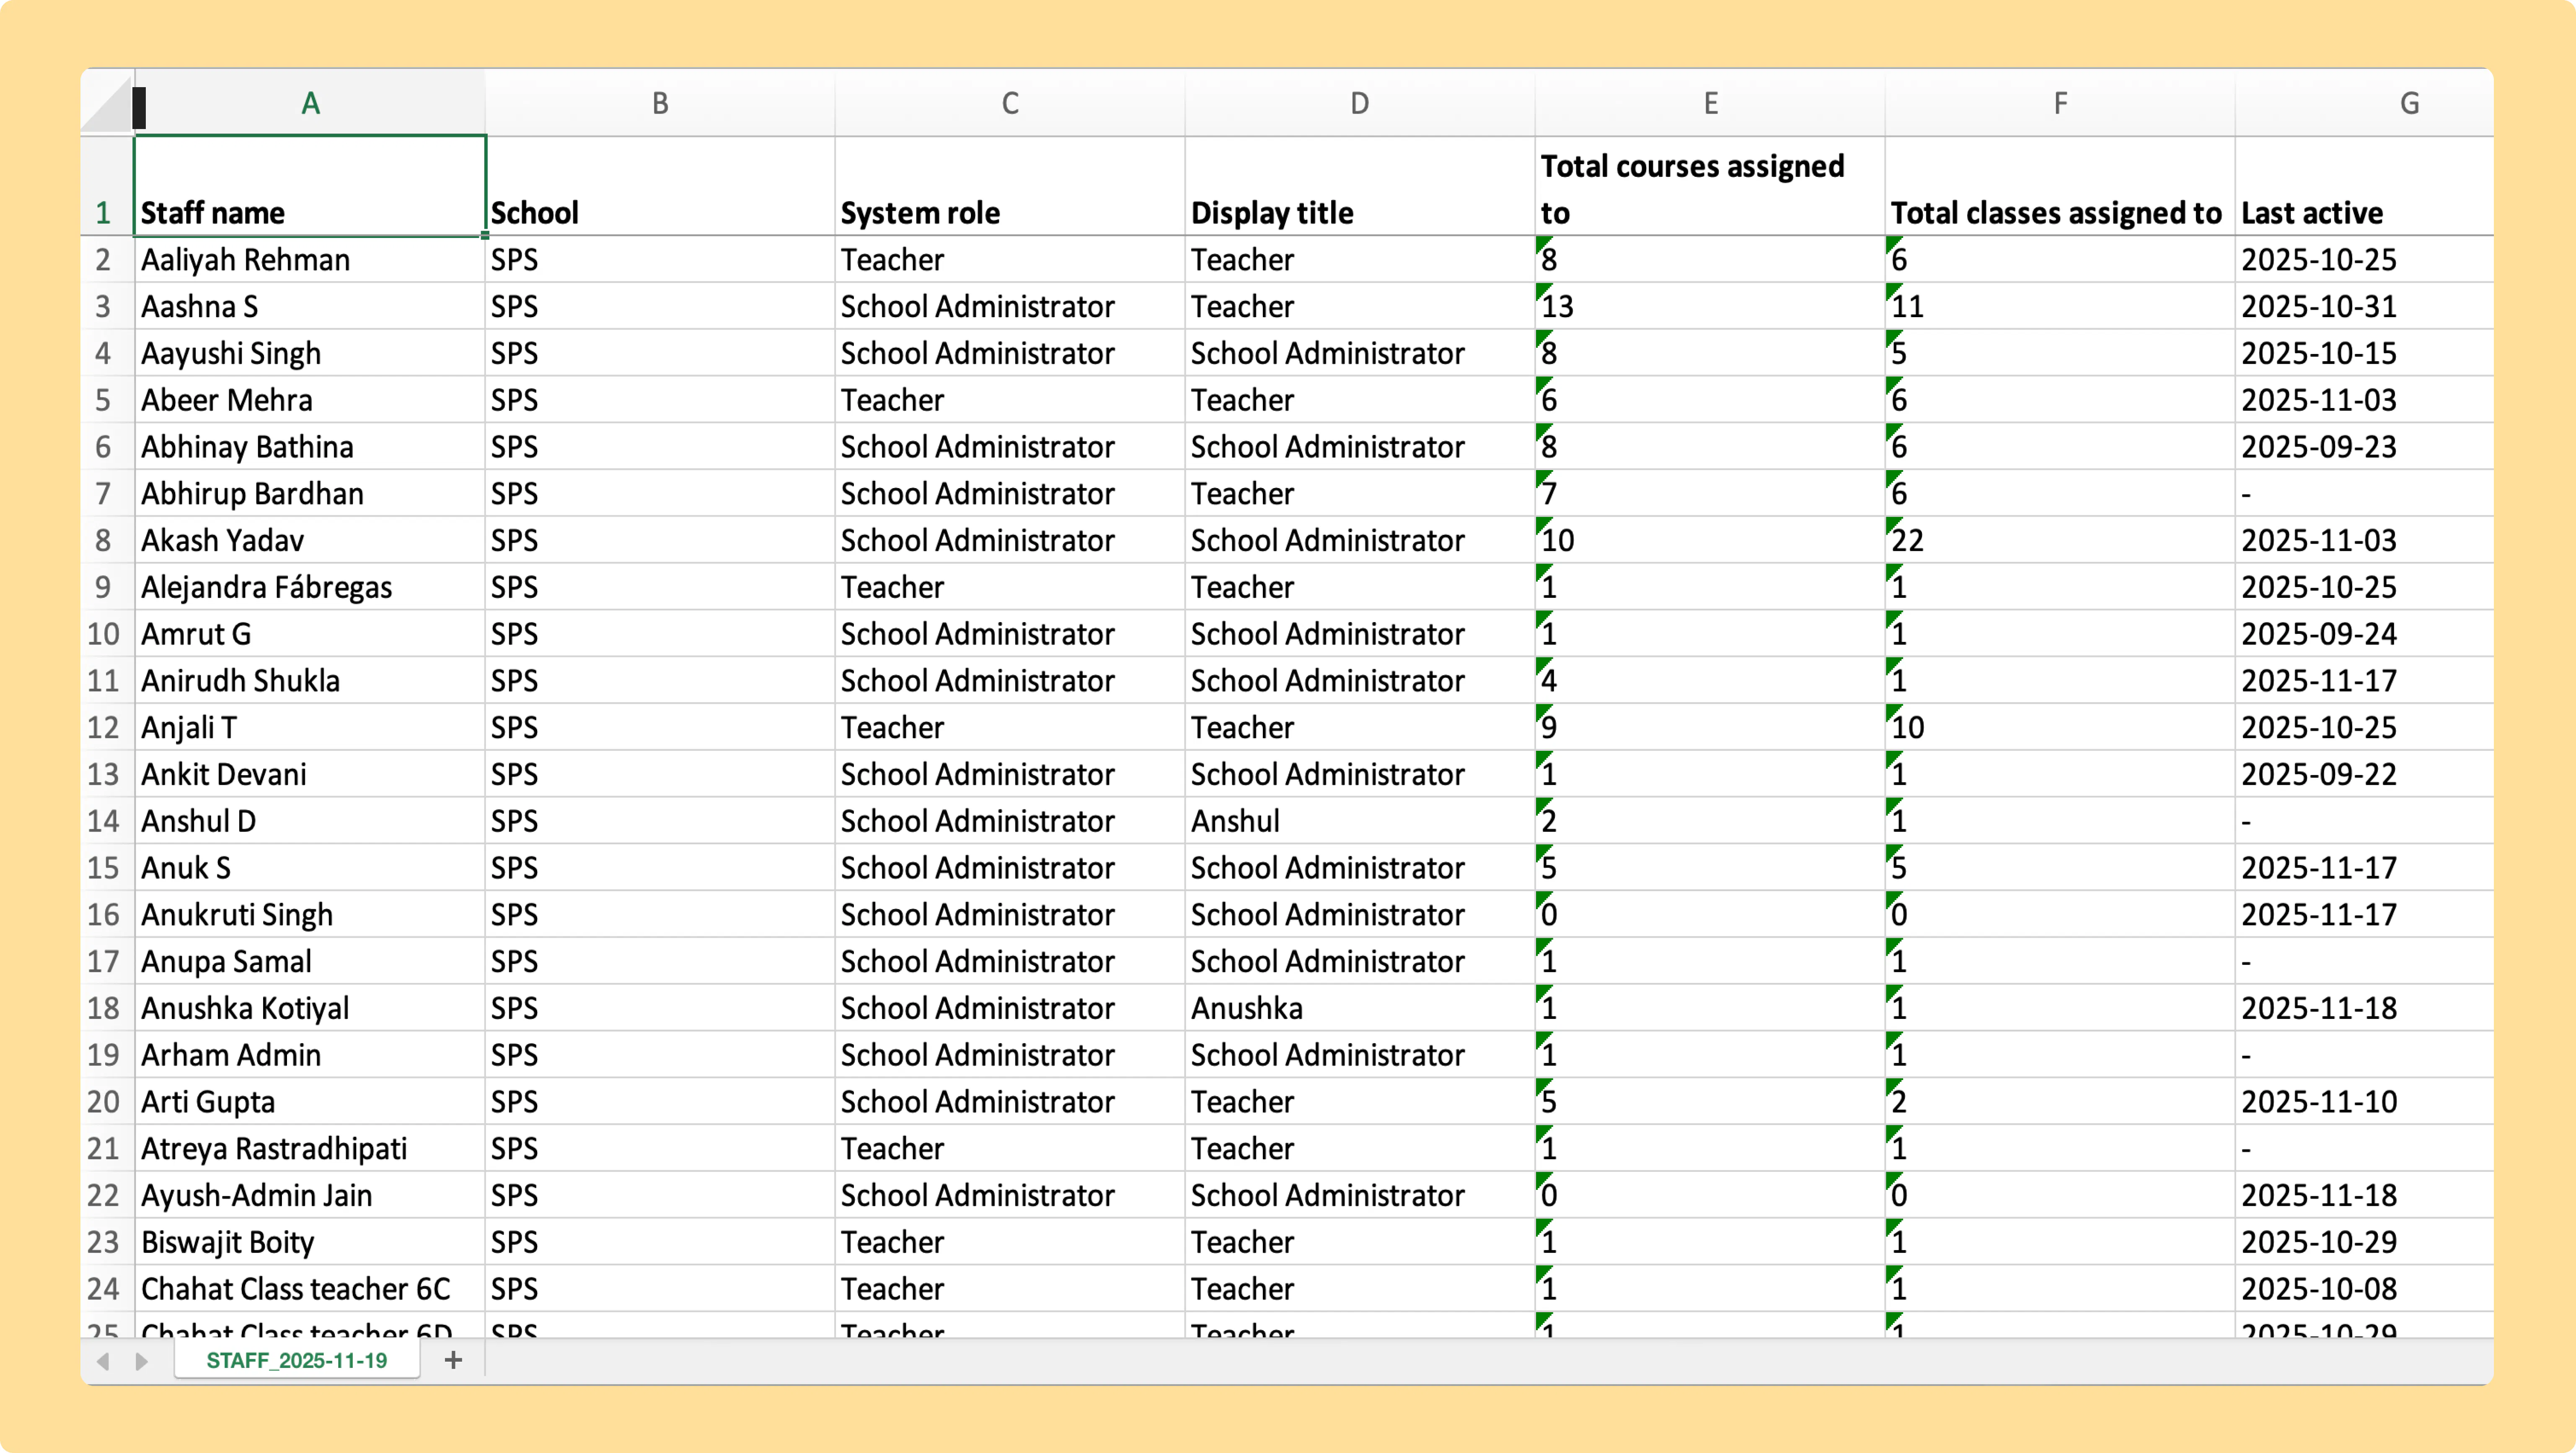This screenshot has height=1453, width=2576.
Task: Click the 'System role' header cell
Action: pos(1010,187)
